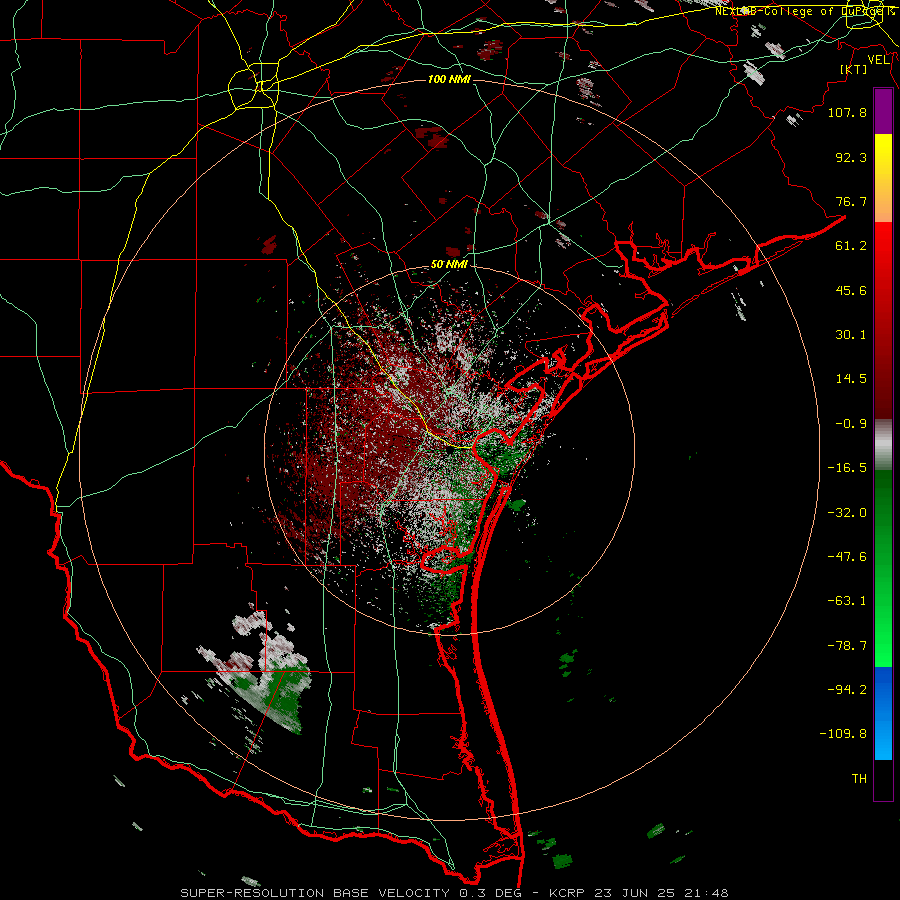Click the -63.1 velocity scale value
The height and width of the screenshot is (900, 900).
coord(847,601)
